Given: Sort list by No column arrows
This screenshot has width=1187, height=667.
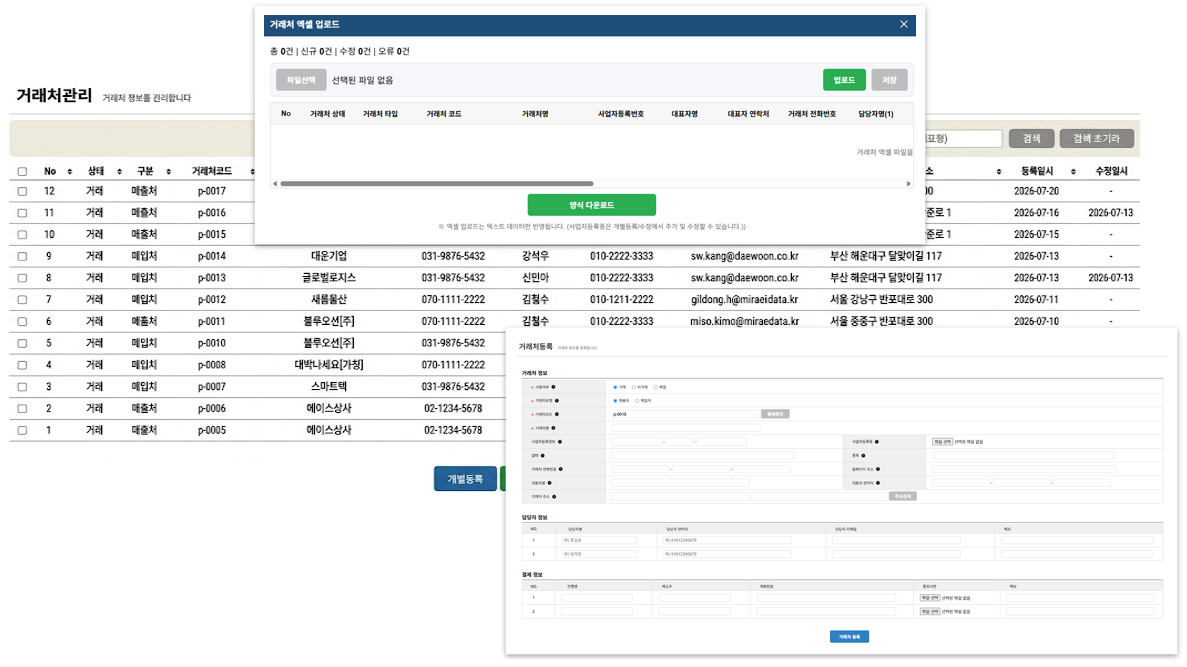Looking at the screenshot, I should click(x=70, y=172).
